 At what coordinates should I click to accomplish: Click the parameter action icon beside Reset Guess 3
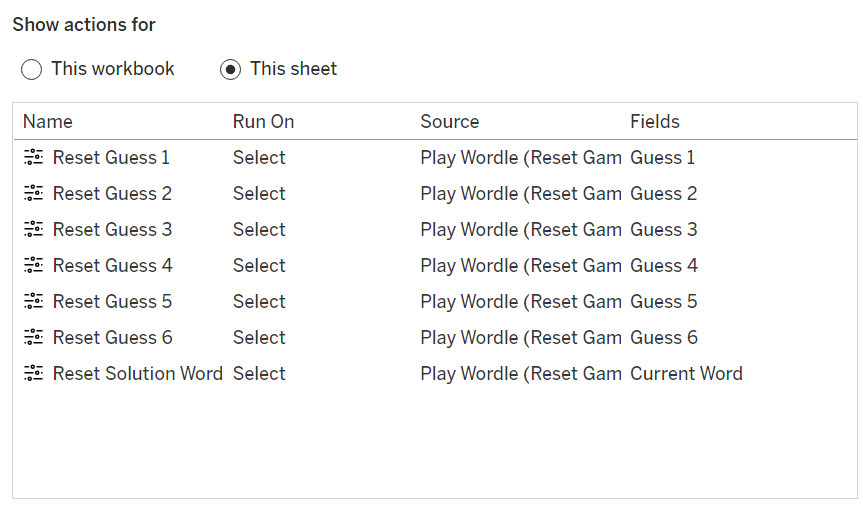click(34, 229)
